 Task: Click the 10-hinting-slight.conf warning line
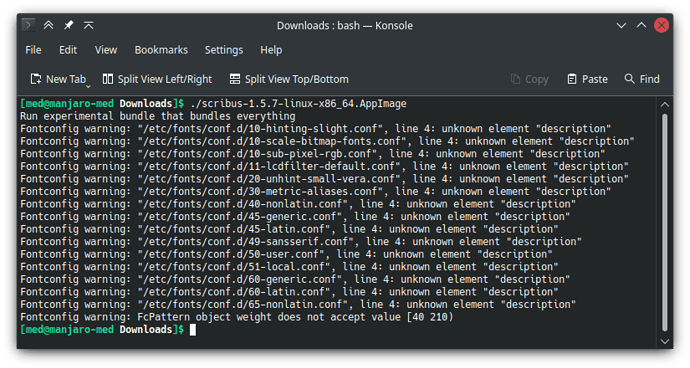click(316, 129)
